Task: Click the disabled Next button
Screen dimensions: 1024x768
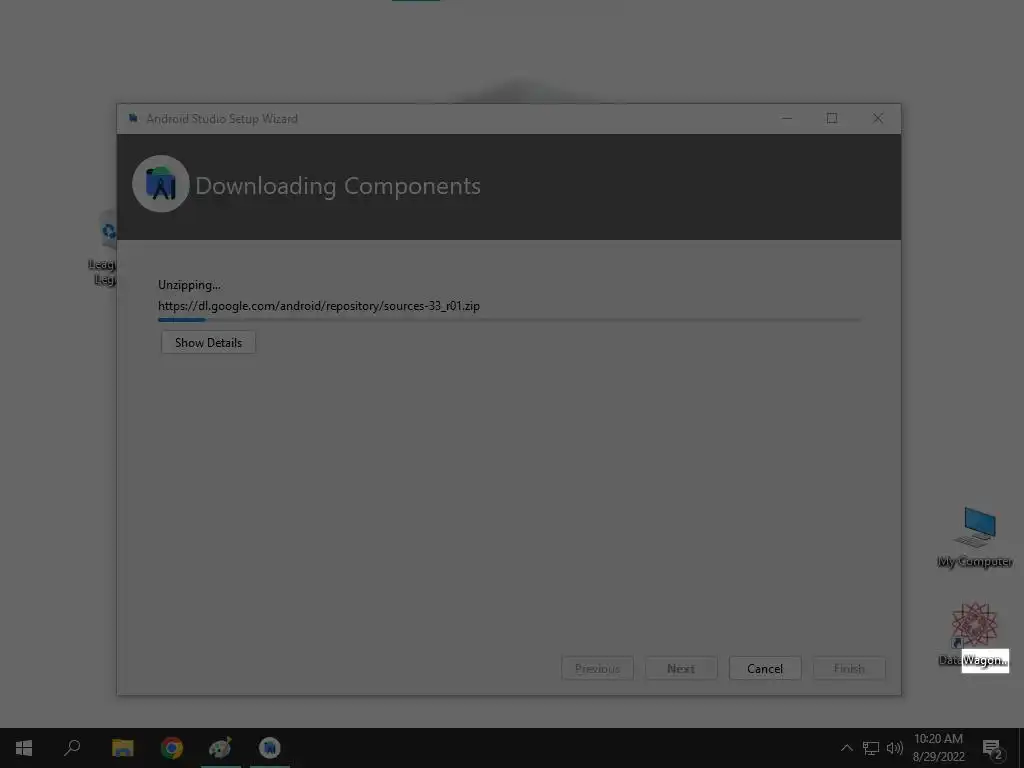Action: point(680,668)
